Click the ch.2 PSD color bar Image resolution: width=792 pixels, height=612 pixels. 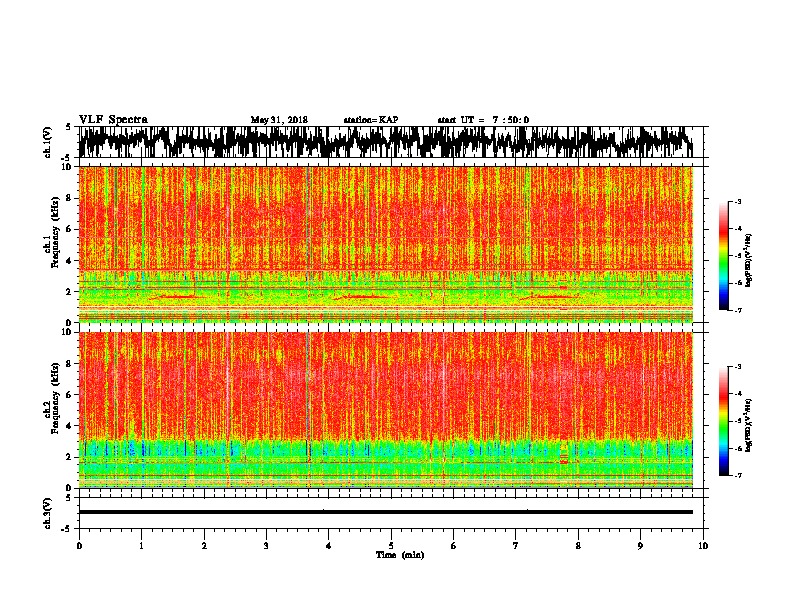click(723, 421)
